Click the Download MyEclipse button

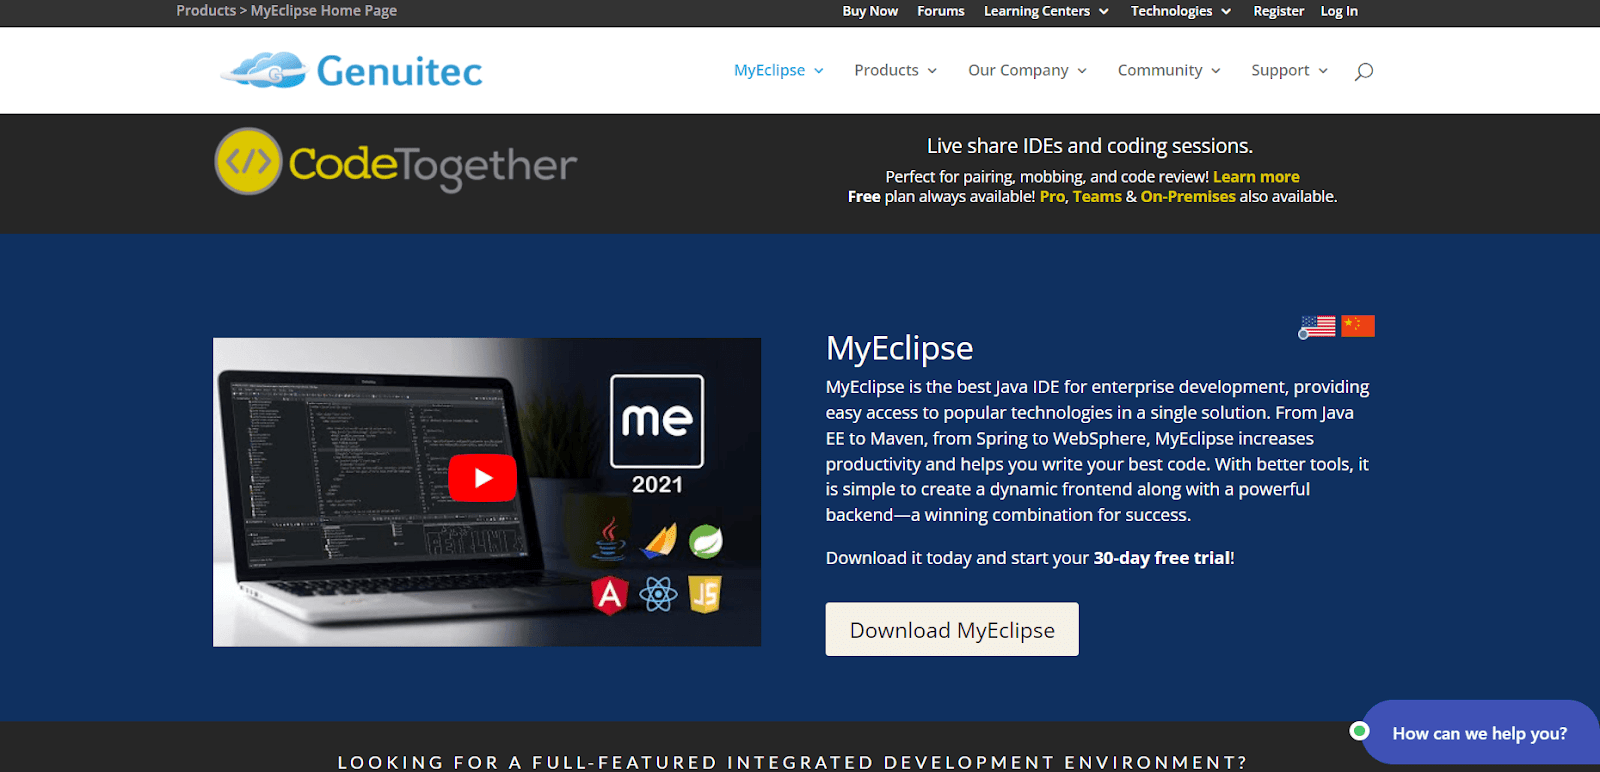[952, 629]
